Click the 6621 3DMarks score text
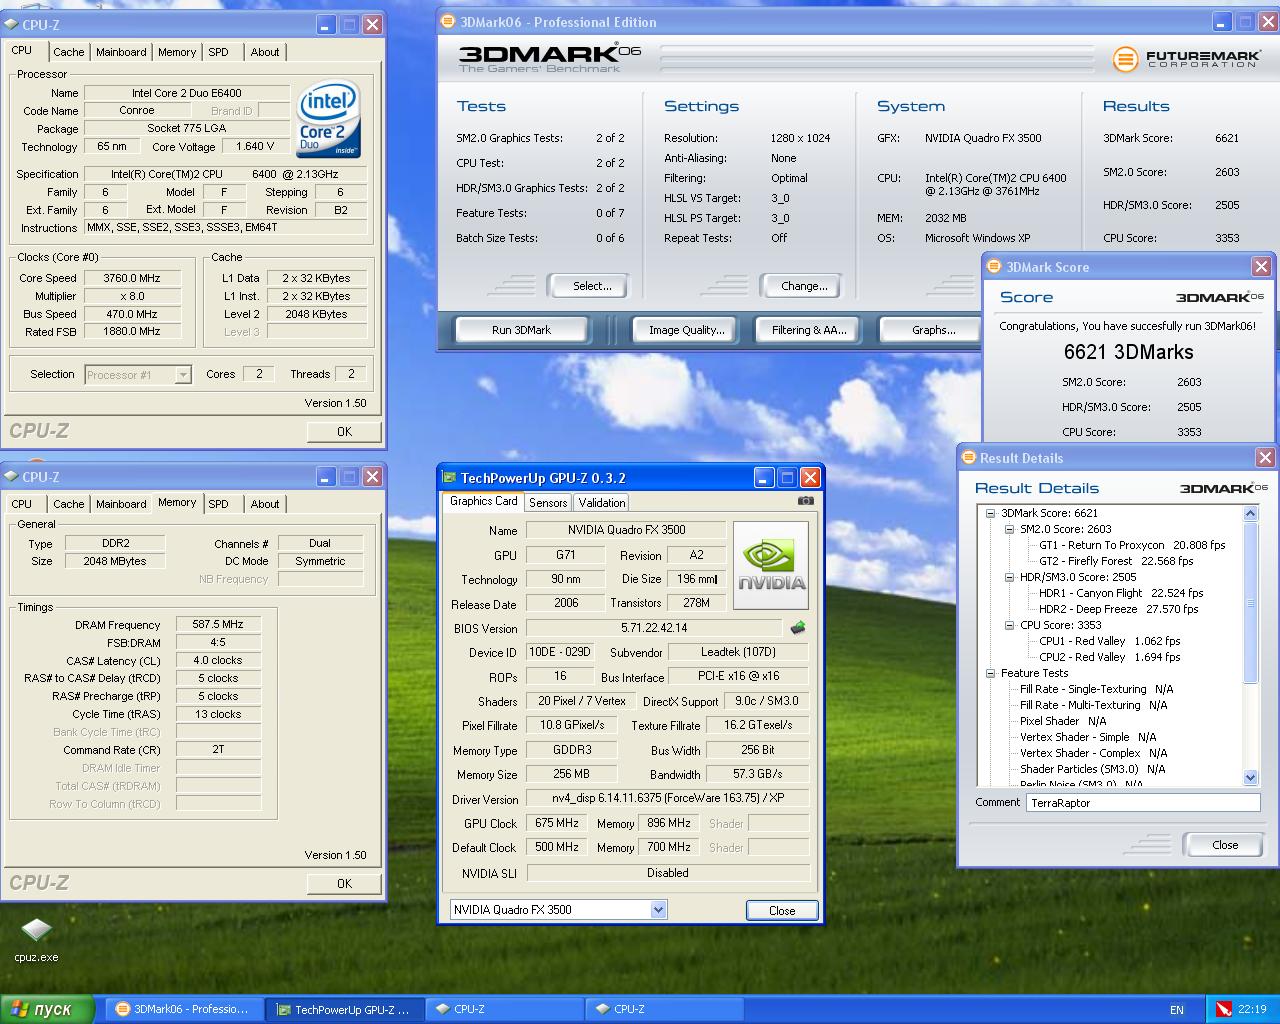Viewport: 1280px width, 1024px height. pos(1128,352)
